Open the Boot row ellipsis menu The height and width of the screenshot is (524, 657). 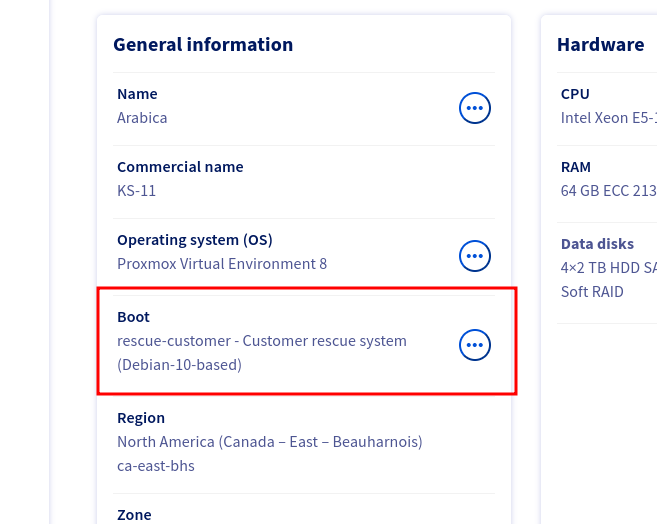coord(475,345)
